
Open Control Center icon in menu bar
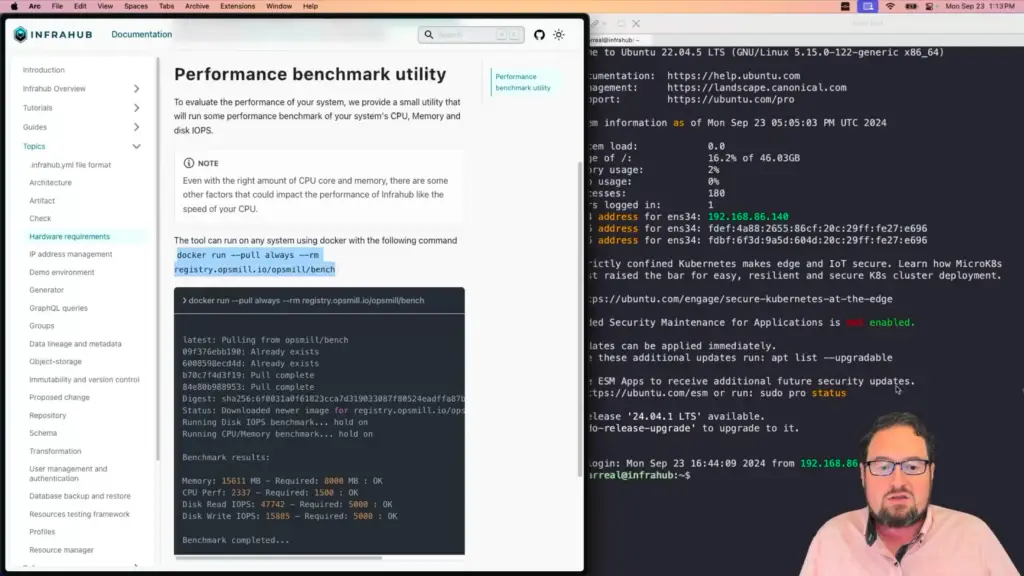pyautogui.click(x=929, y=6)
